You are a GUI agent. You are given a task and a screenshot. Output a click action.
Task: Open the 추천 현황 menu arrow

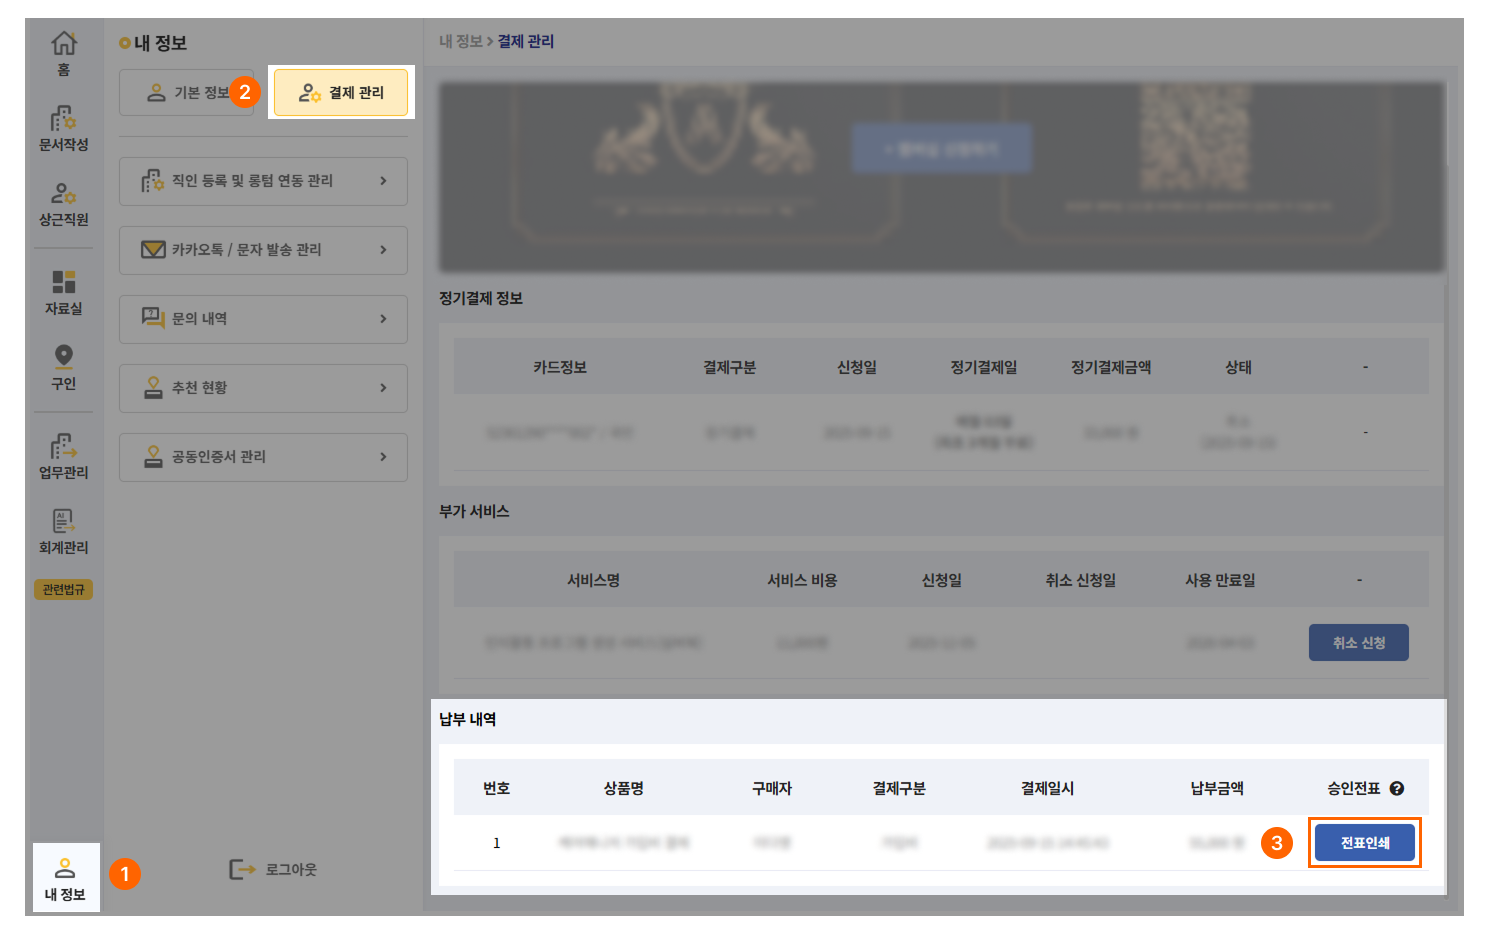[x=383, y=388]
